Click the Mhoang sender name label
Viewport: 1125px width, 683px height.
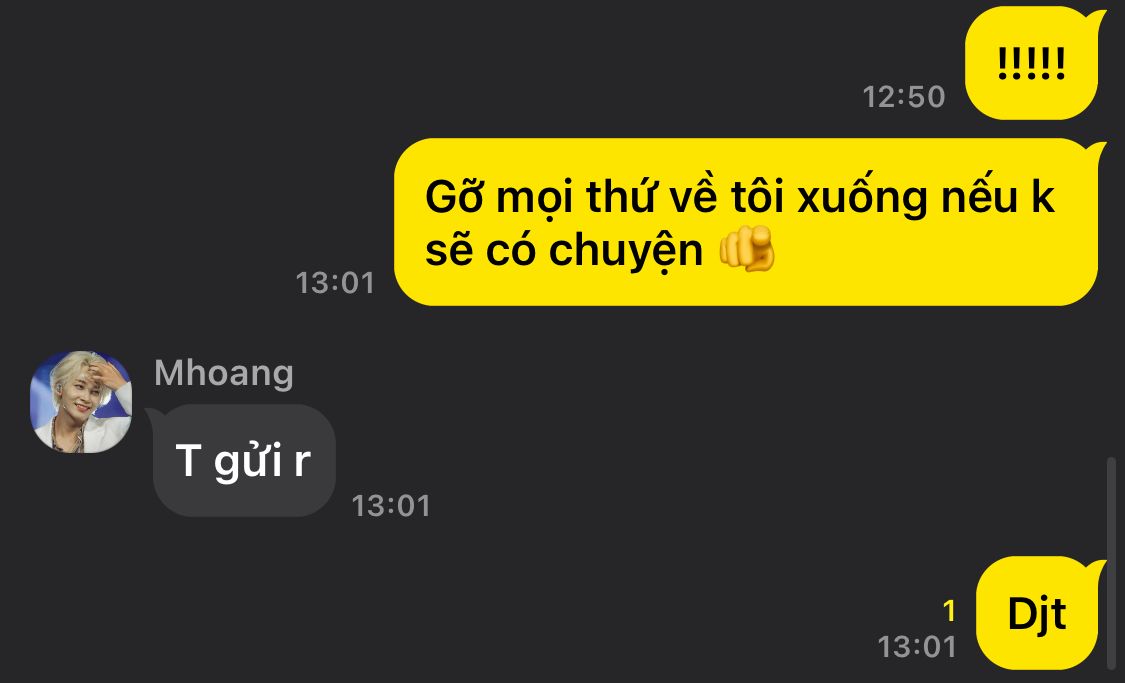[224, 373]
